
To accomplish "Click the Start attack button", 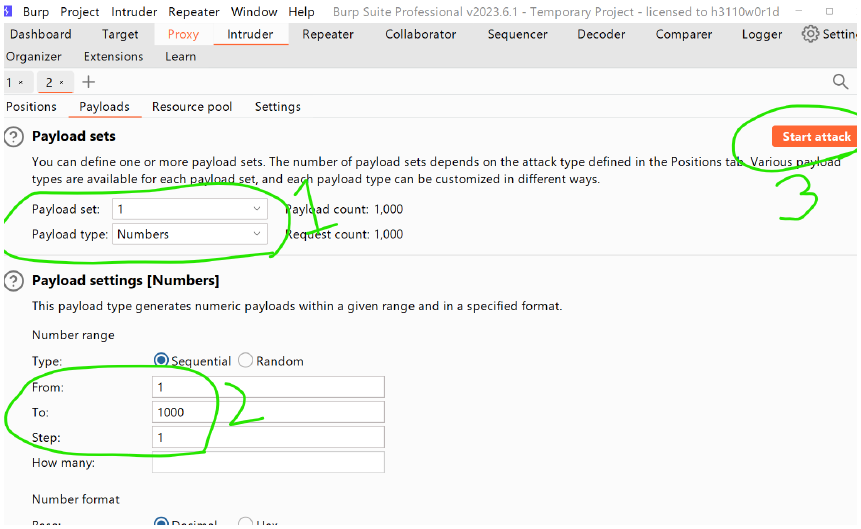I will pyautogui.click(x=814, y=137).
